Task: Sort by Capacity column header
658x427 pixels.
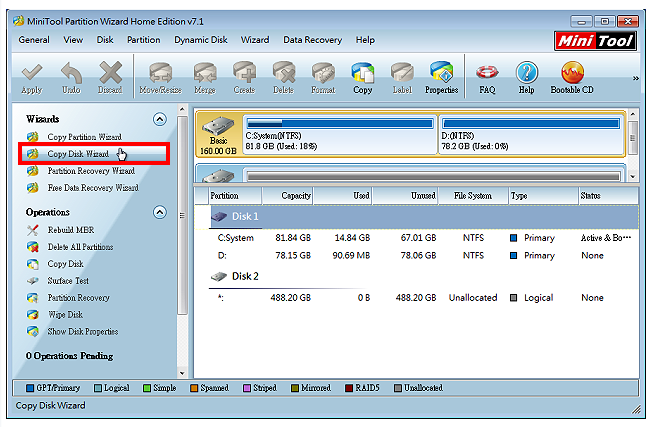Action: pos(287,196)
